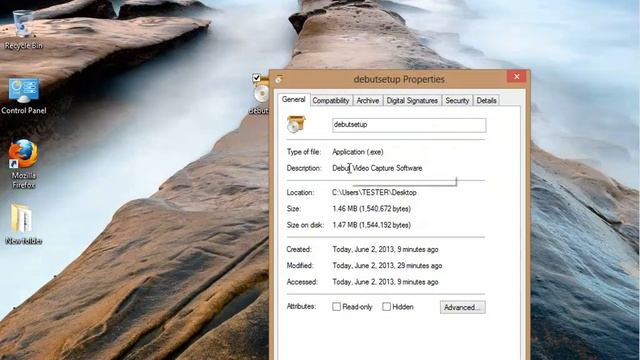Click the Created date value

385,249
